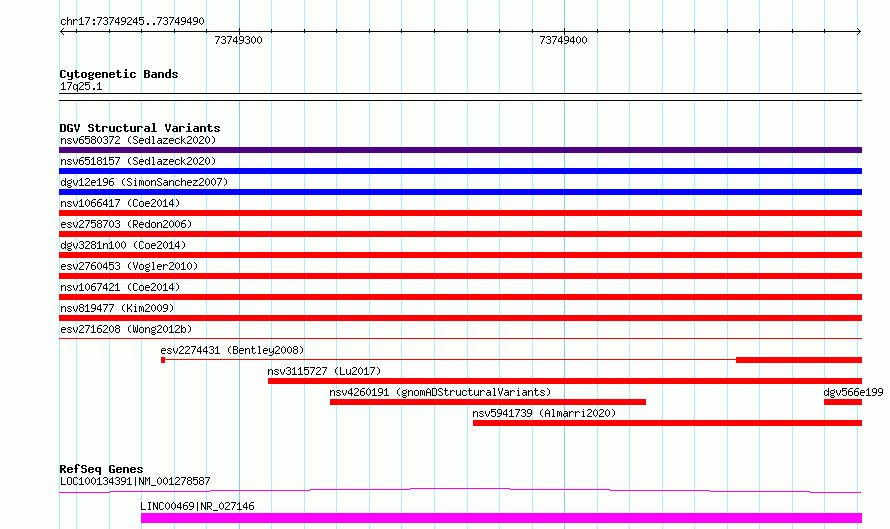This screenshot has height=529, width=890.
Task: Click the red nsv1066417 variant bar
Action: tap(460, 213)
